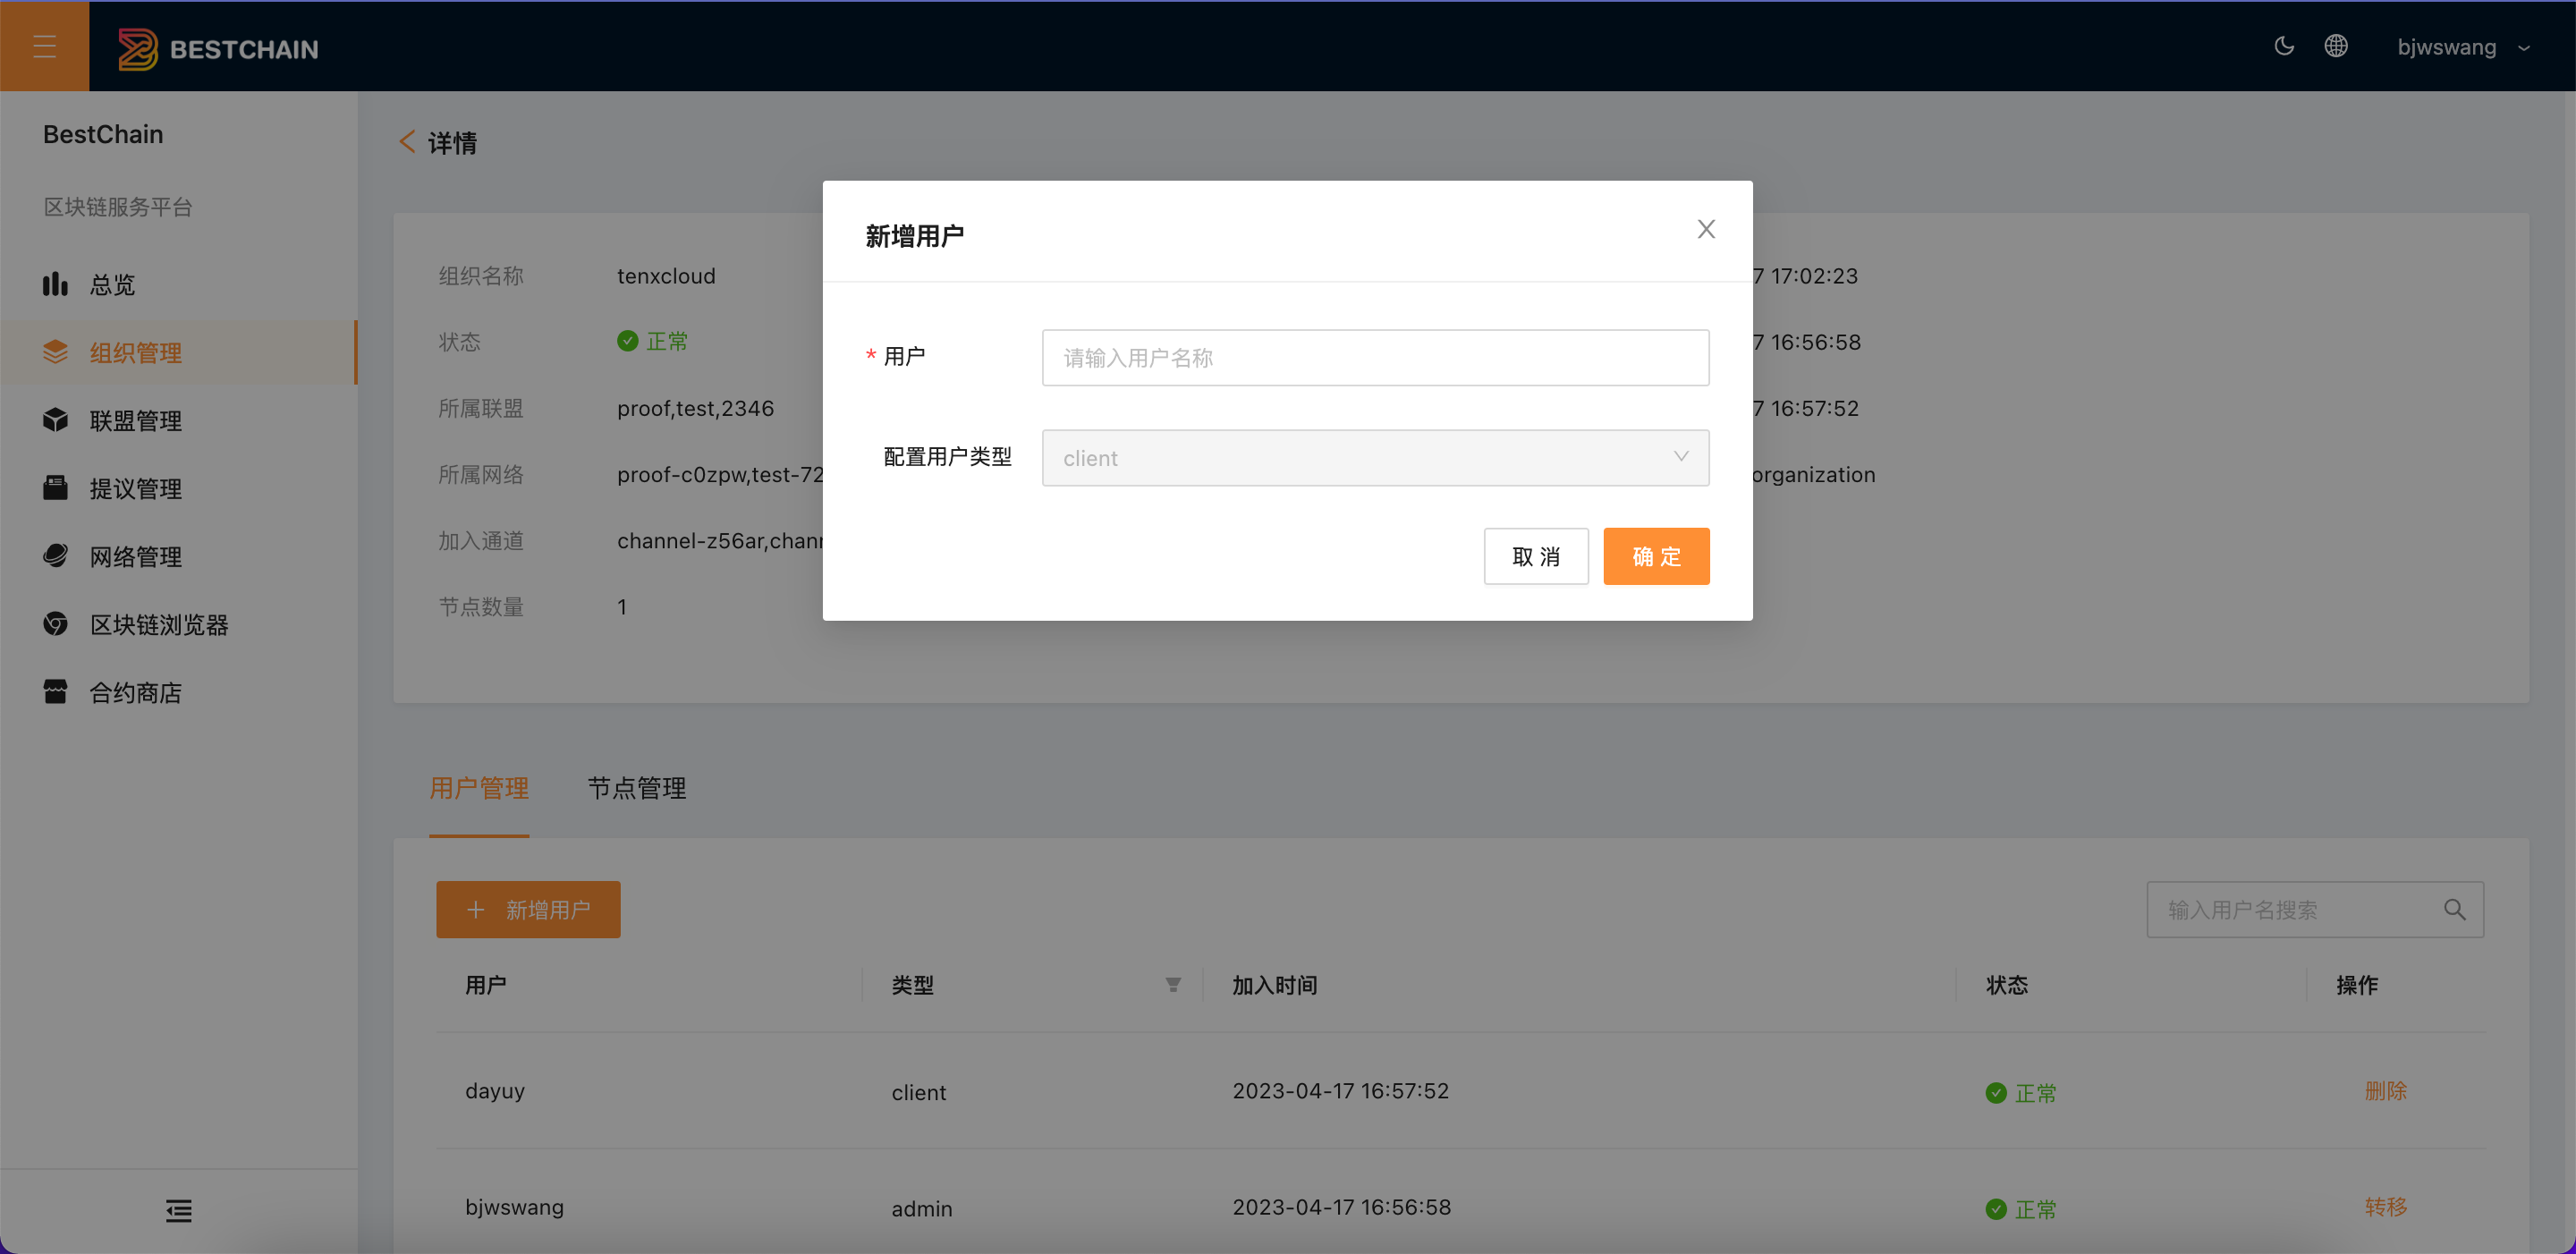The height and width of the screenshot is (1254, 2576).
Task: Click the admin type cell
Action: pyautogui.click(x=921, y=1209)
